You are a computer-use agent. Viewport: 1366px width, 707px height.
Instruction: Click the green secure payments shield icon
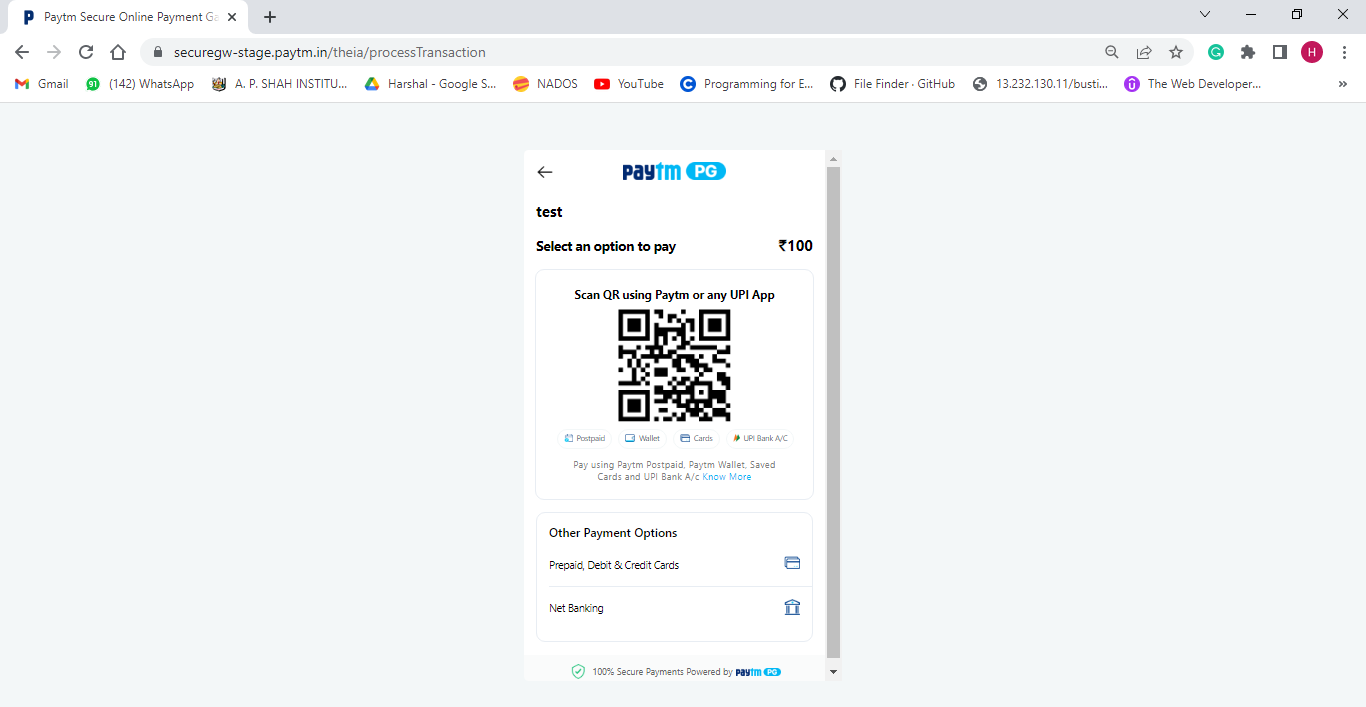pyautogui.click(x=578, y=671)
